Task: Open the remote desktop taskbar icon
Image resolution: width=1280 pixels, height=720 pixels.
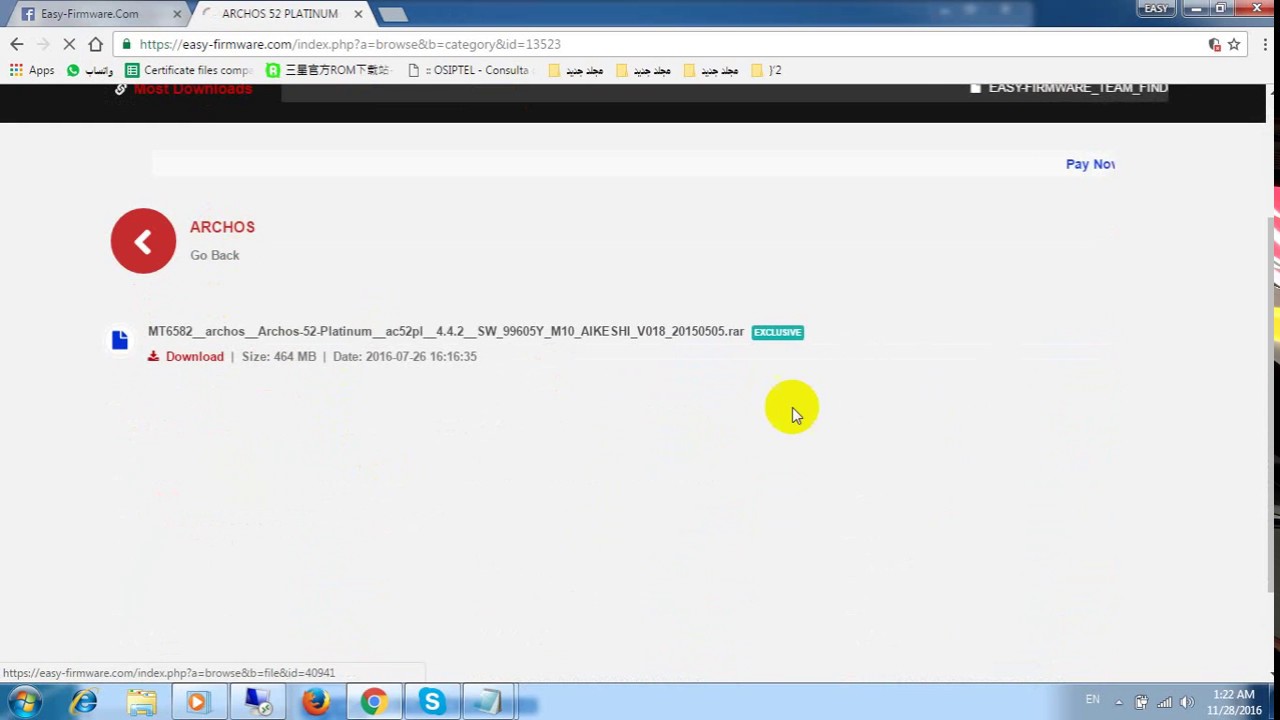Action: click(x=257, y=702)
